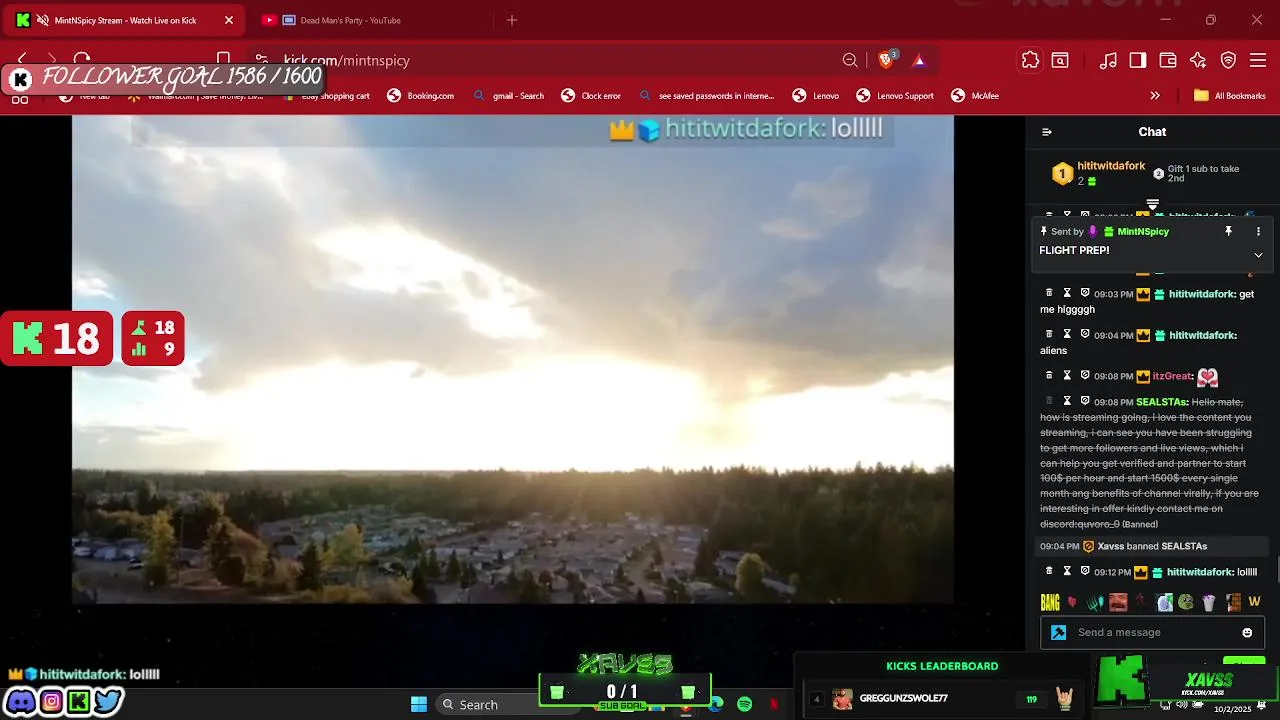The width and height of the screenshot is (1280, 720).
Task: Bookmark this page from the address bar
Action: (x=224, y=60)
